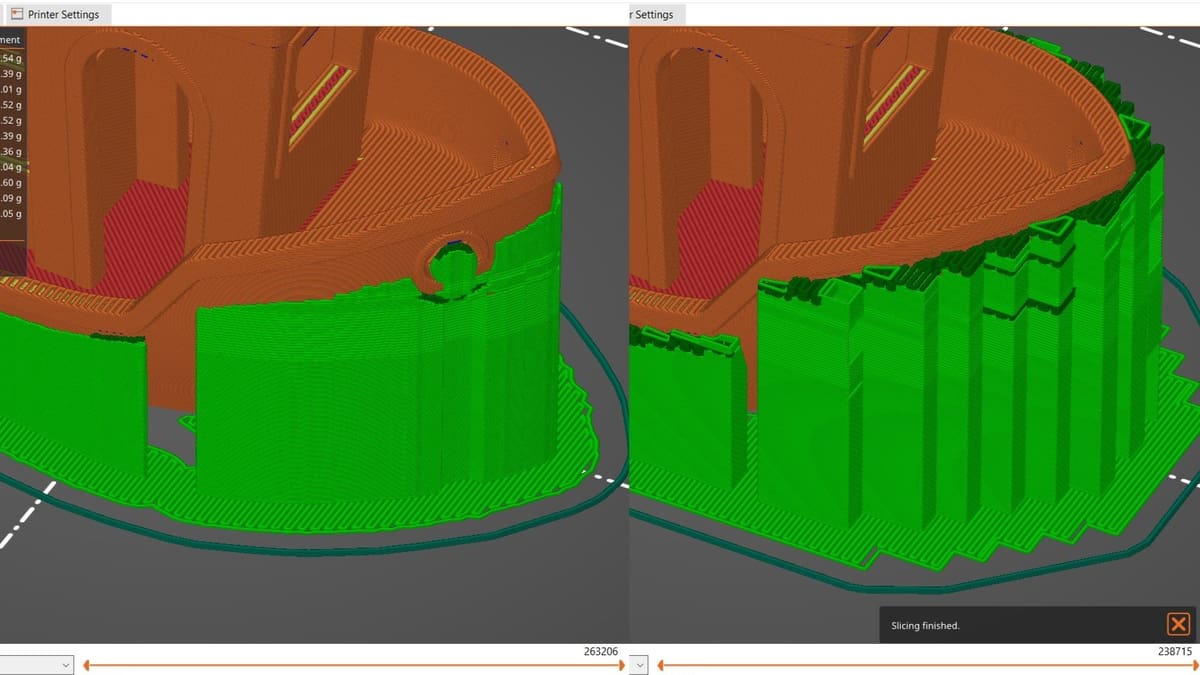The width and height of the screenshot is (1200, 675).
Task: Select the .04 g legend row
Action: [x=12, y=167]
